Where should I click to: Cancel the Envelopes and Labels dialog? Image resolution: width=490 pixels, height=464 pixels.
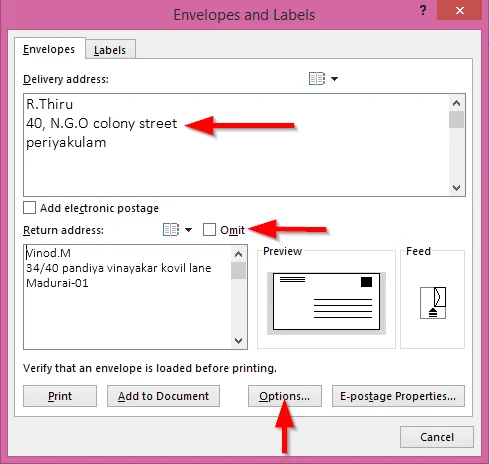(437, 437)
